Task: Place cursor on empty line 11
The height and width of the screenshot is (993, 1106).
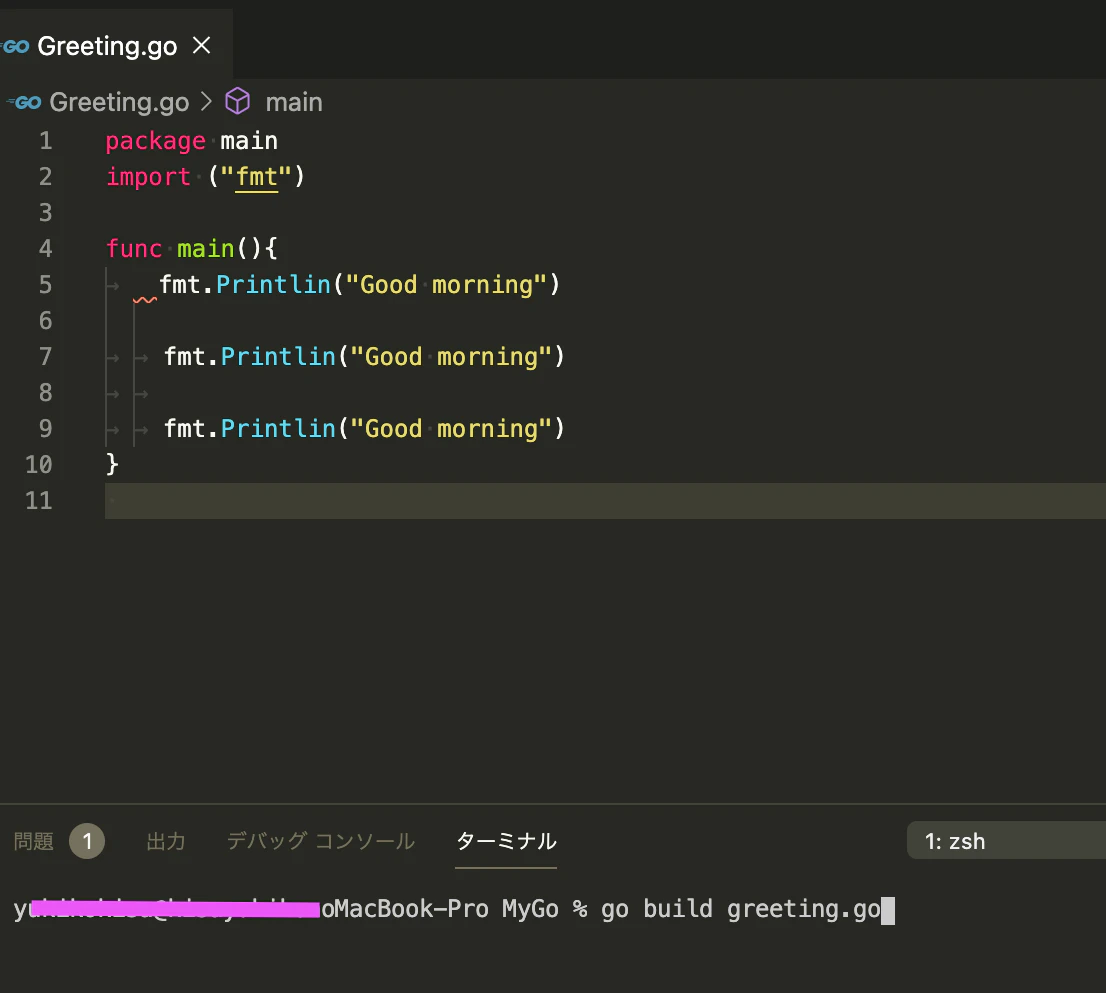Action: 605,501
